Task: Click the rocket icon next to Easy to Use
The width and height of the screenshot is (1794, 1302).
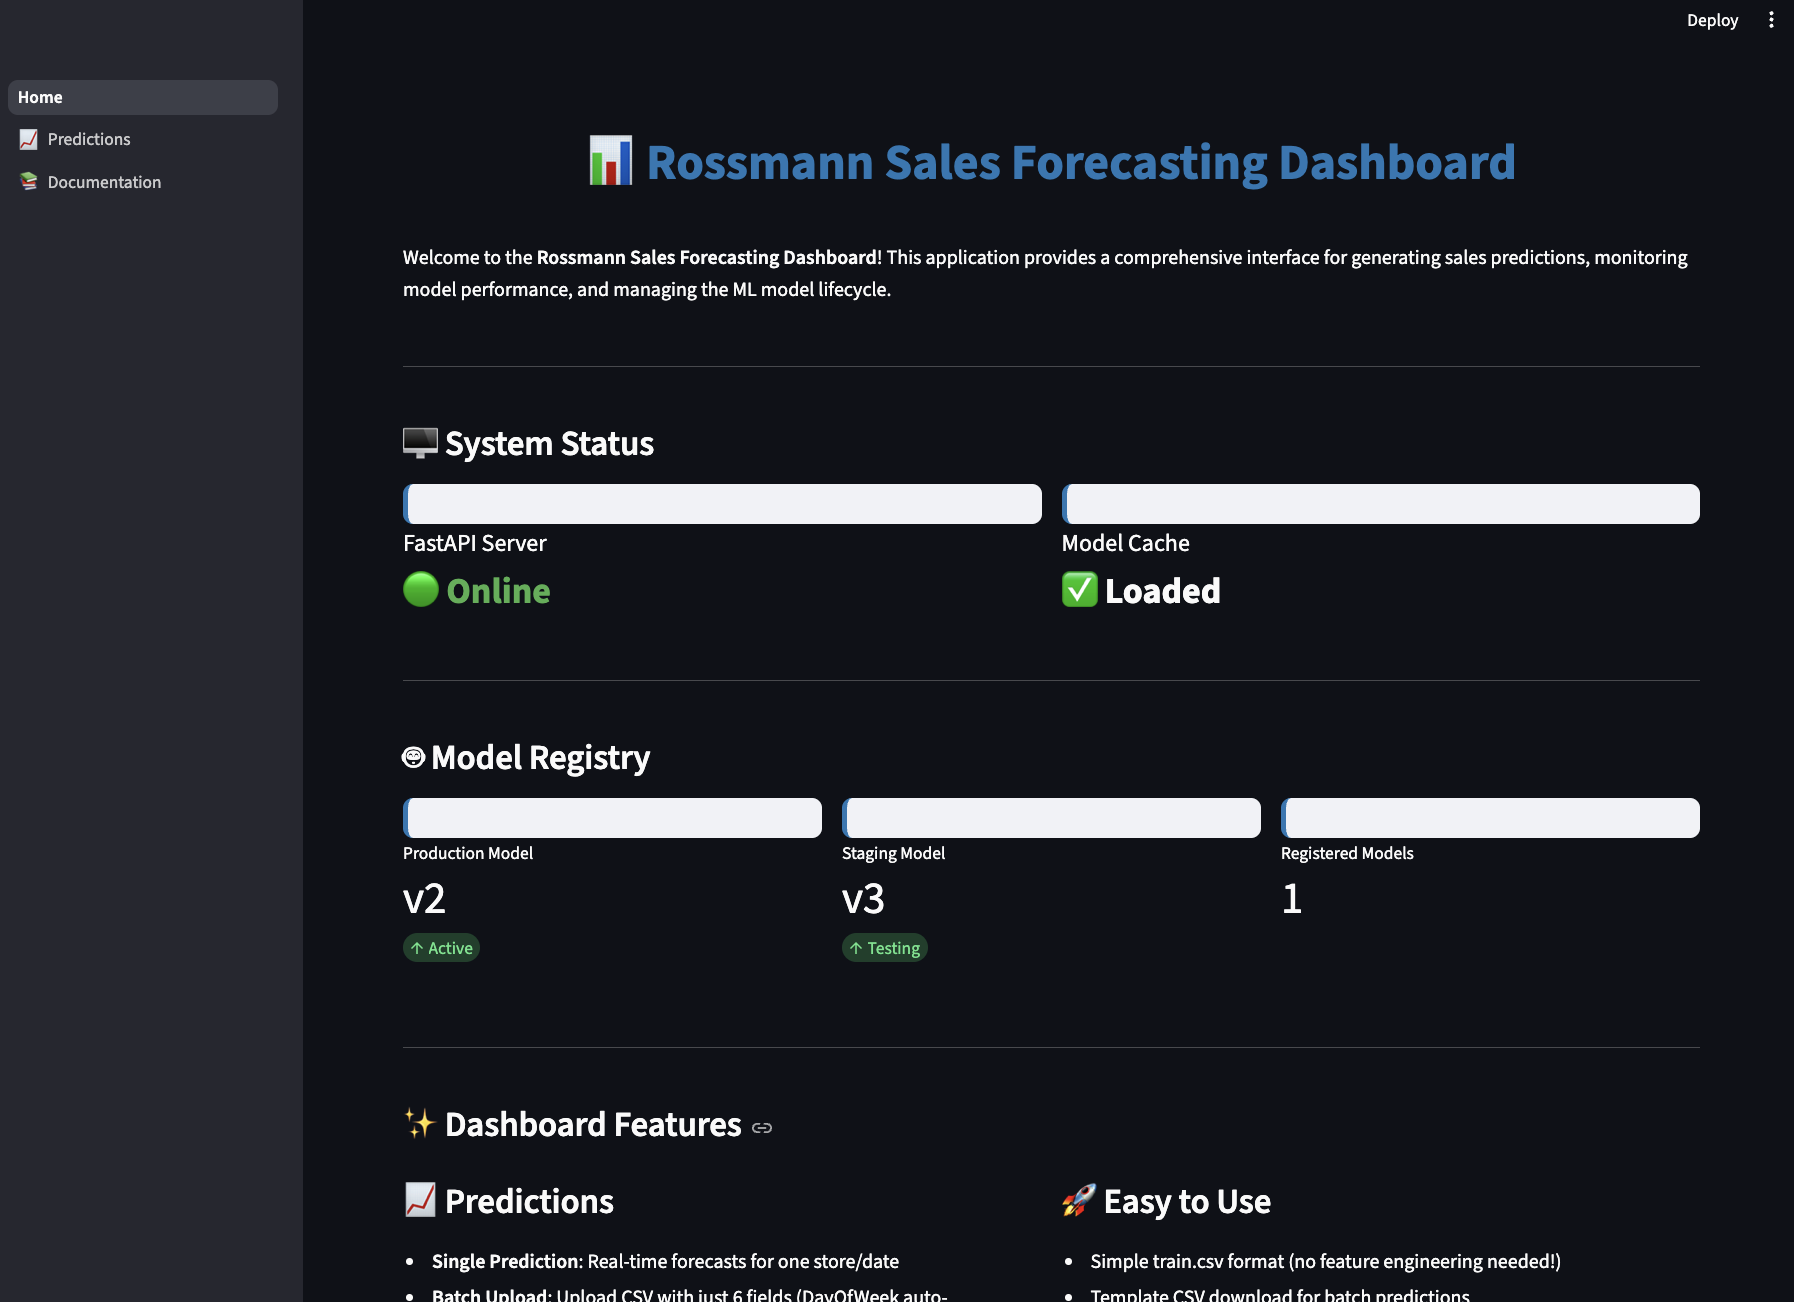Action: (1078, 1200)
